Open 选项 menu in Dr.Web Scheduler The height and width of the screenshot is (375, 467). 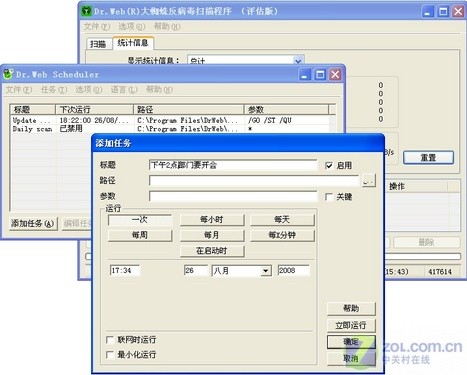point(89,89)
